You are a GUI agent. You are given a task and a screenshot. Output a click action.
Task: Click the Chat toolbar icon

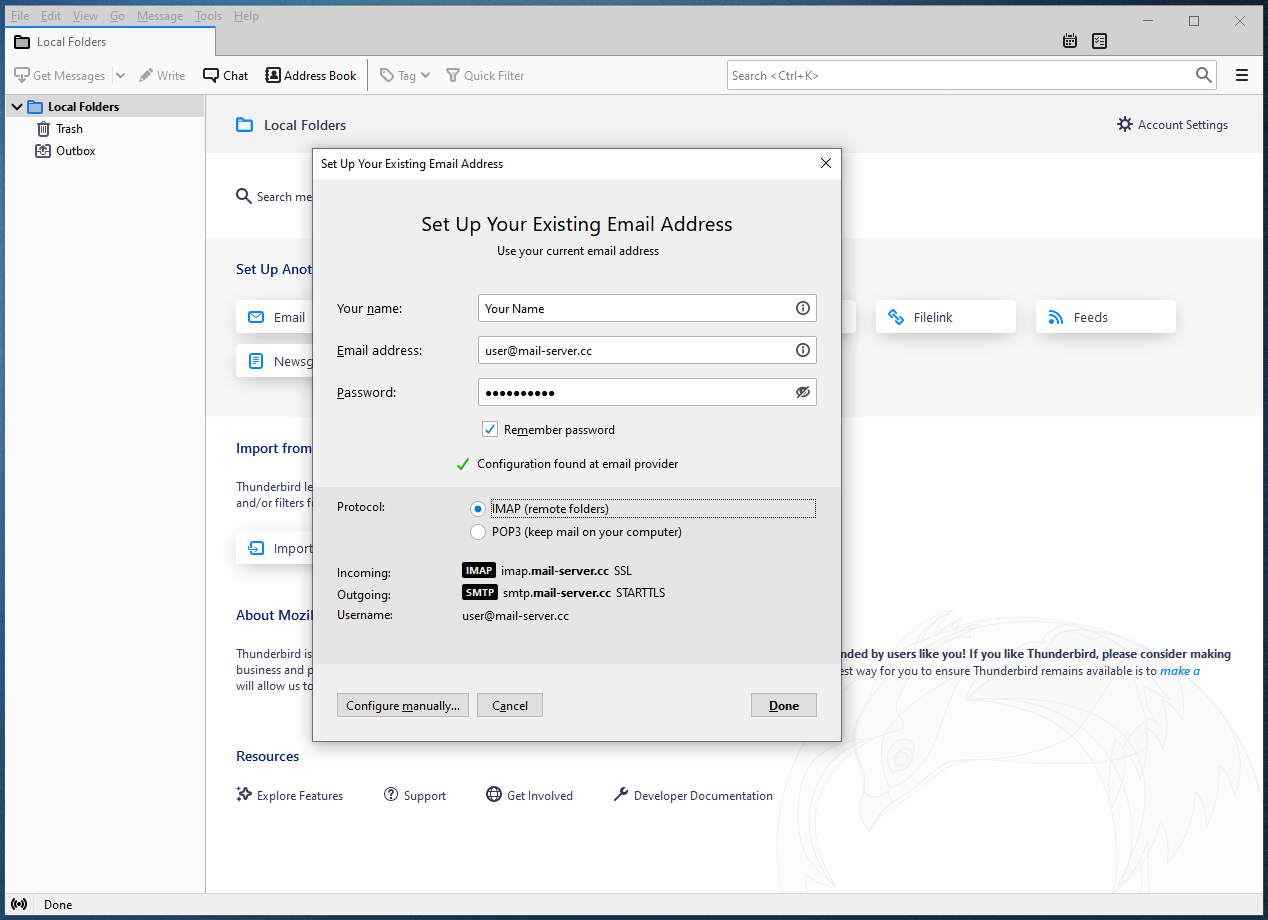coord(211,76)
